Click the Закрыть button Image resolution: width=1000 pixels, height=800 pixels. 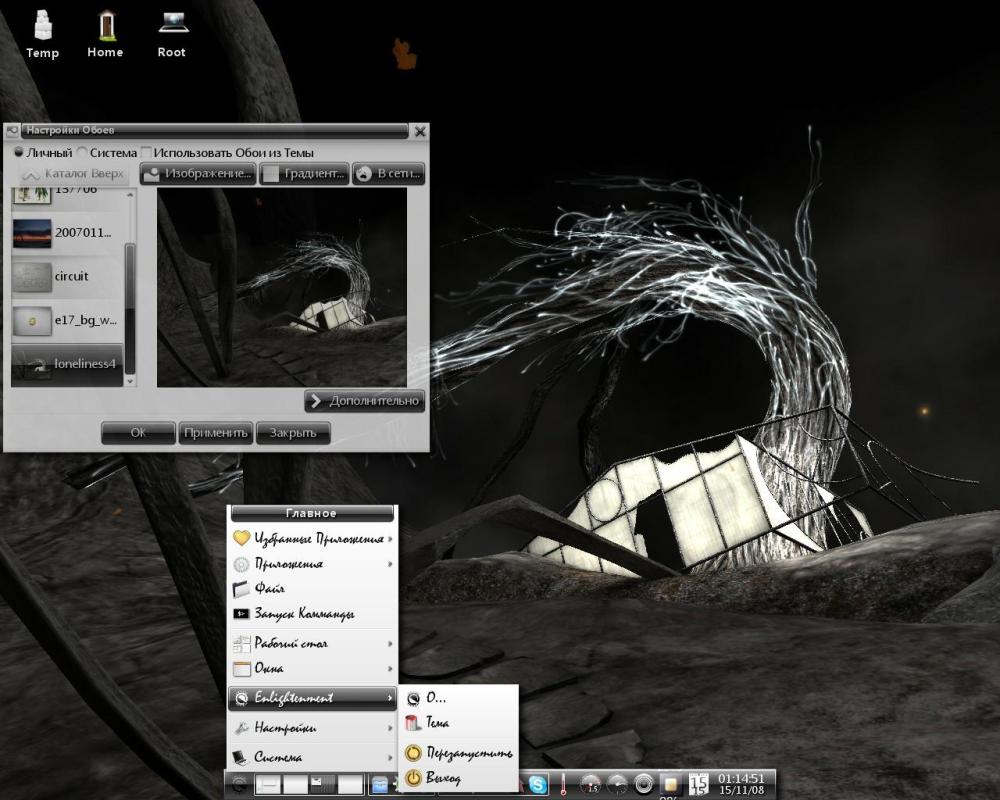[x=293, y=433]
